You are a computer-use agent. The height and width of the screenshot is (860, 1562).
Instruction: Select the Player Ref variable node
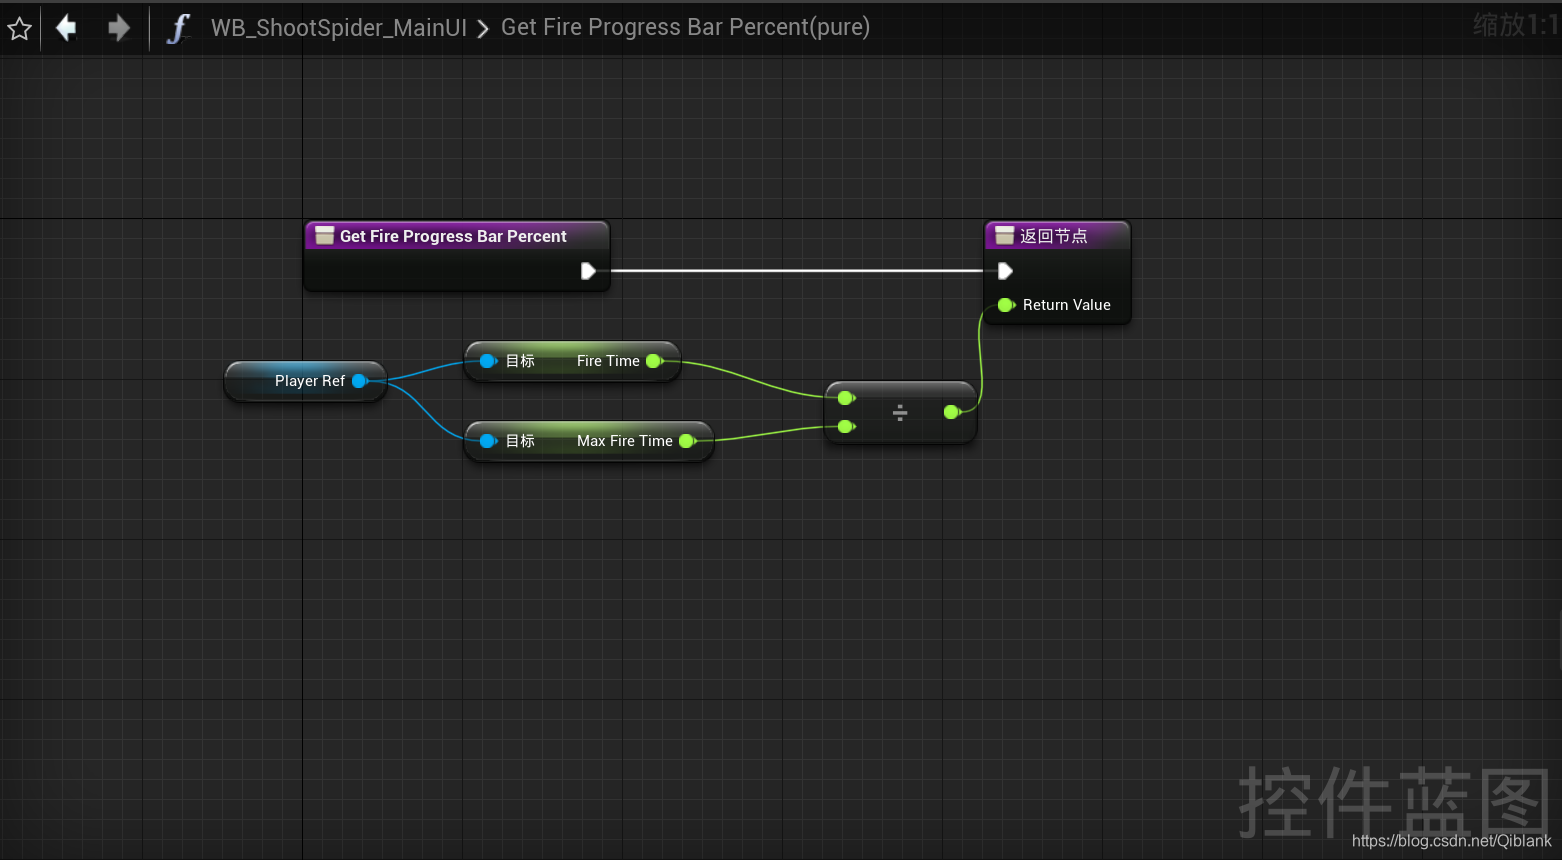305,381
